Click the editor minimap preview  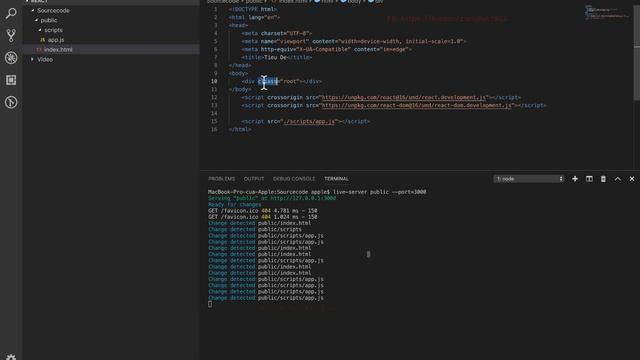606,12
